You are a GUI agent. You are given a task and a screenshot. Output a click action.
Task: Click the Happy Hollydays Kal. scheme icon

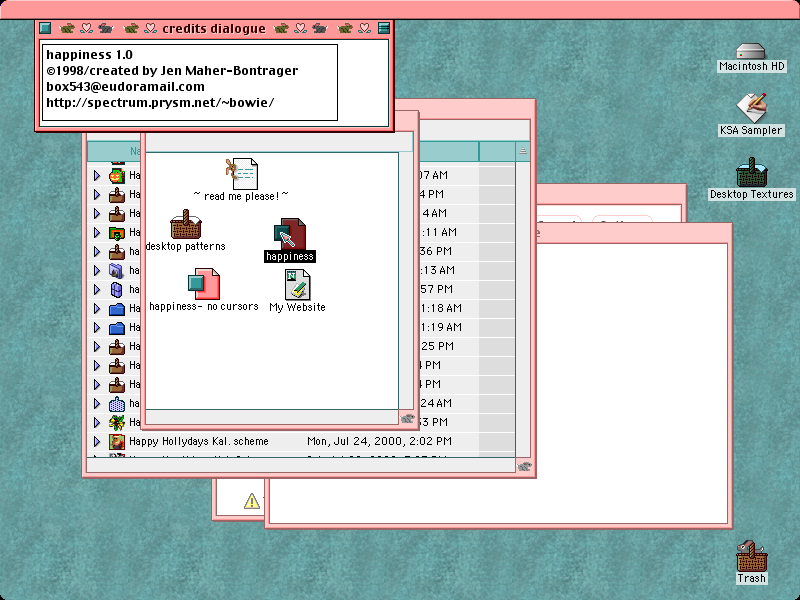[117, 441]
